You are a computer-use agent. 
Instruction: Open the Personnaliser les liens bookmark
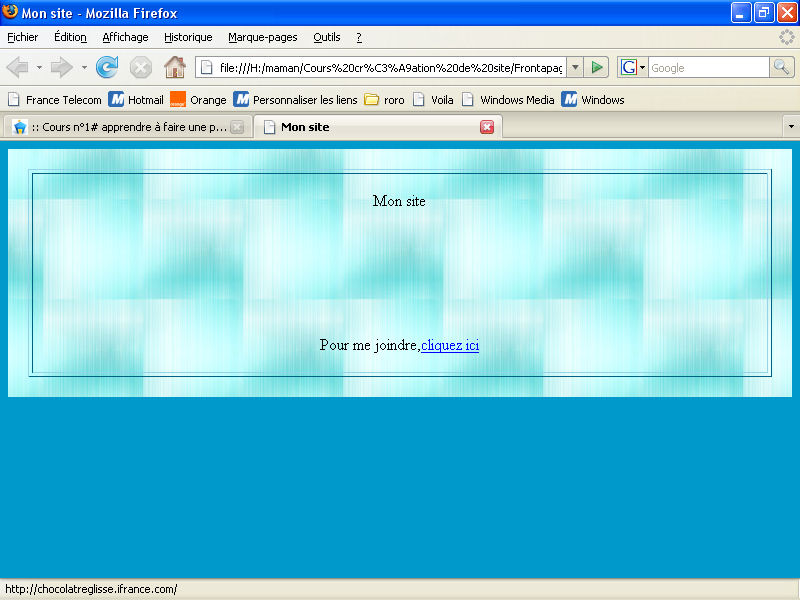295,99
